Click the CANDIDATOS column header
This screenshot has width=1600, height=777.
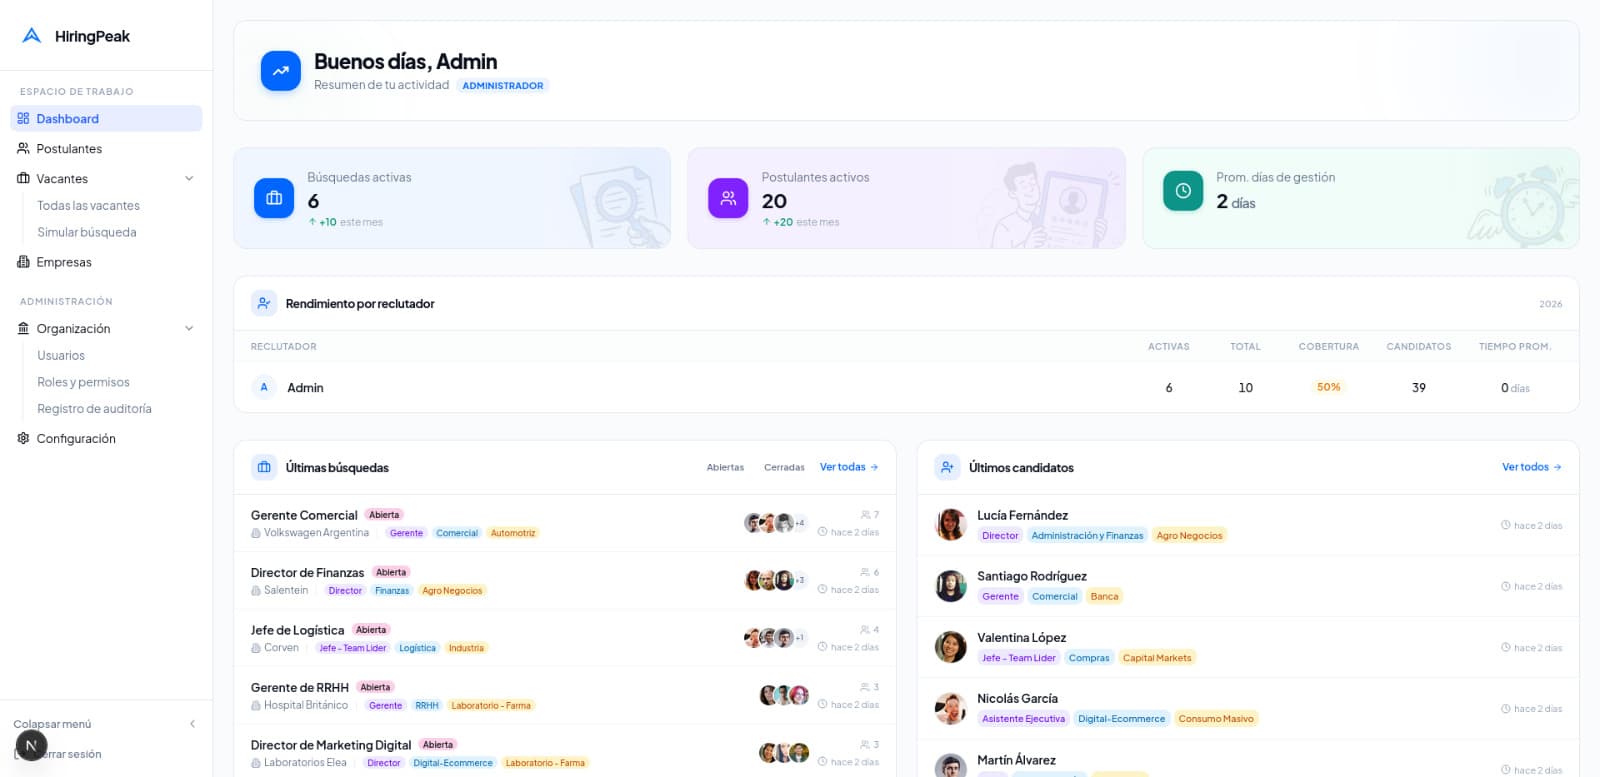tap(1418, 347)
